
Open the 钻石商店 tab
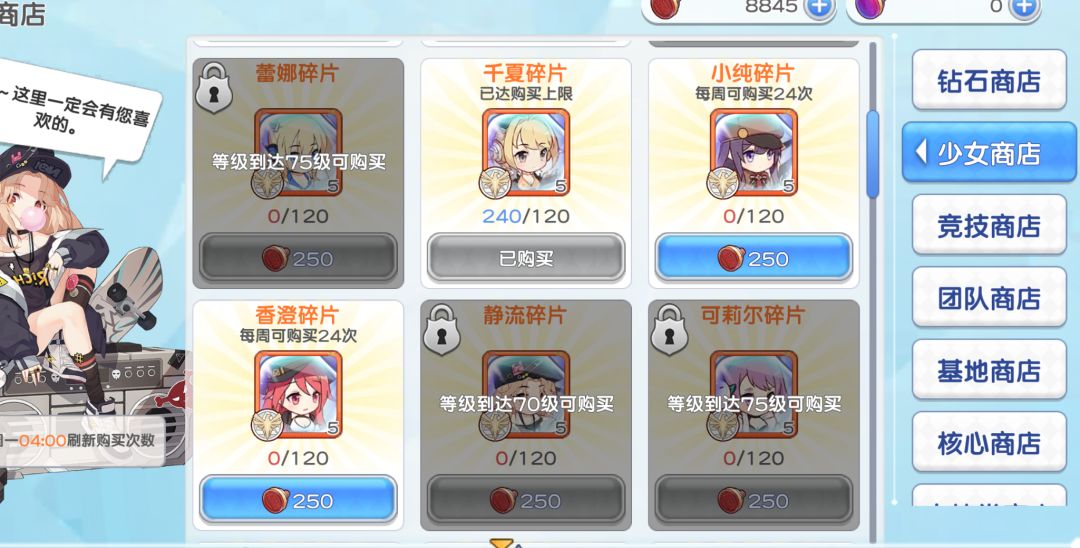[989, 81]
